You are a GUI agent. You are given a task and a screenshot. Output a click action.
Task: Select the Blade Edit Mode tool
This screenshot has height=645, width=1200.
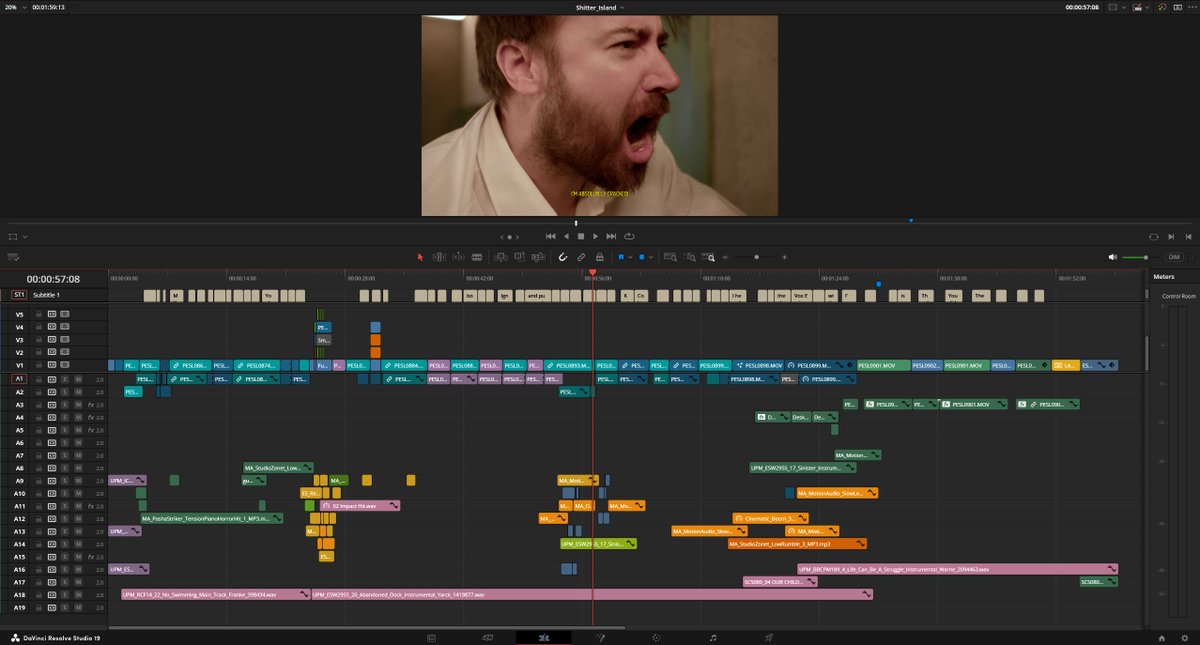(477, 257)
